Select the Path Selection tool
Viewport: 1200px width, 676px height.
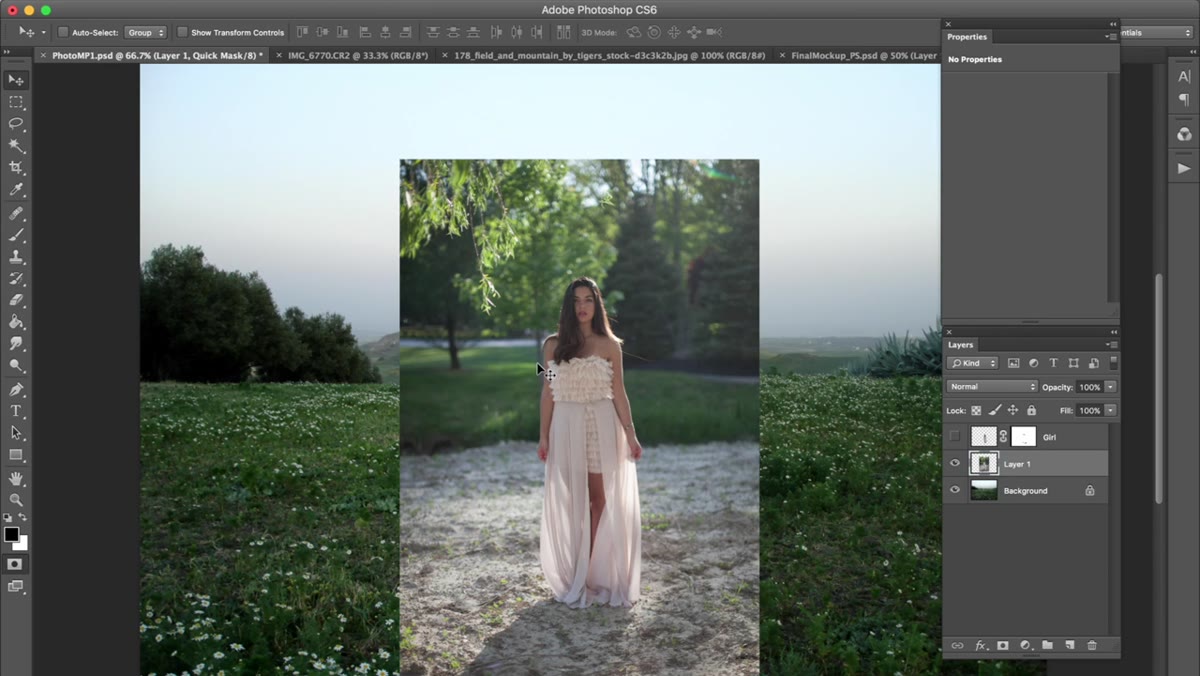16,433
